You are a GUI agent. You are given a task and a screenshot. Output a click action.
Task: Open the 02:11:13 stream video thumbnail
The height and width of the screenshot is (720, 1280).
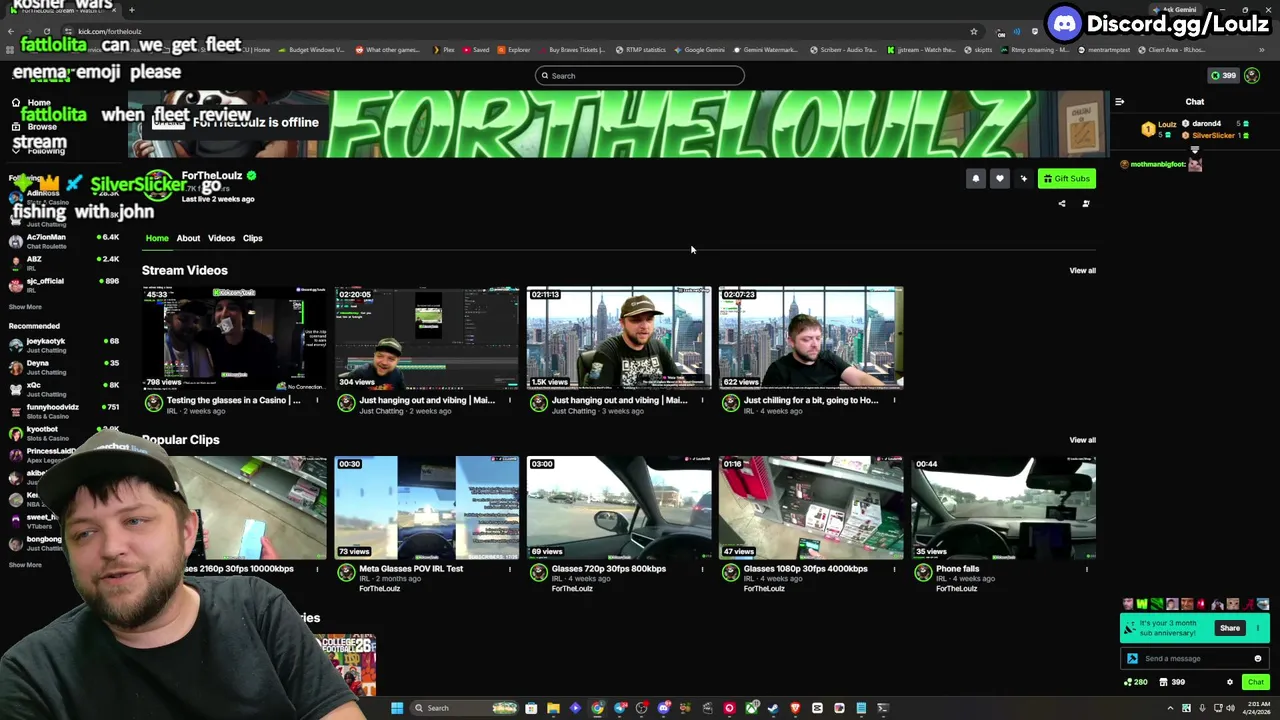click(619, 338)
